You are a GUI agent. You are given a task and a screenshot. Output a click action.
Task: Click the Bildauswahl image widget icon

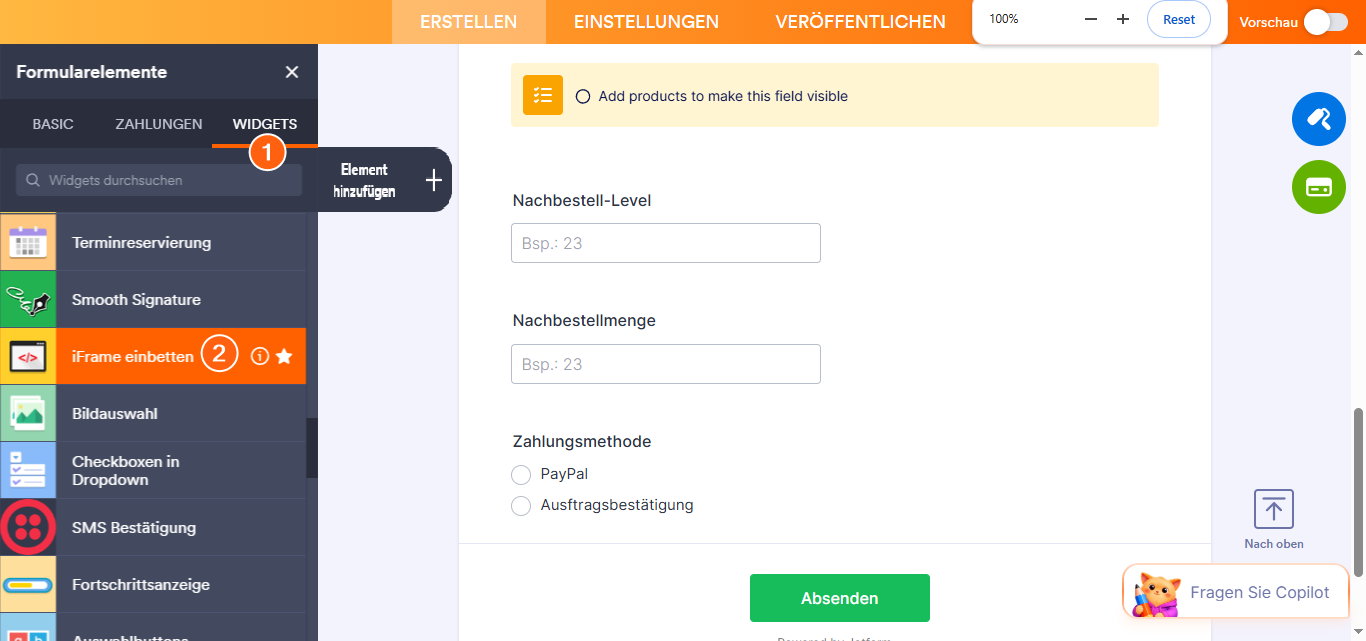click(x=28, y=412)
